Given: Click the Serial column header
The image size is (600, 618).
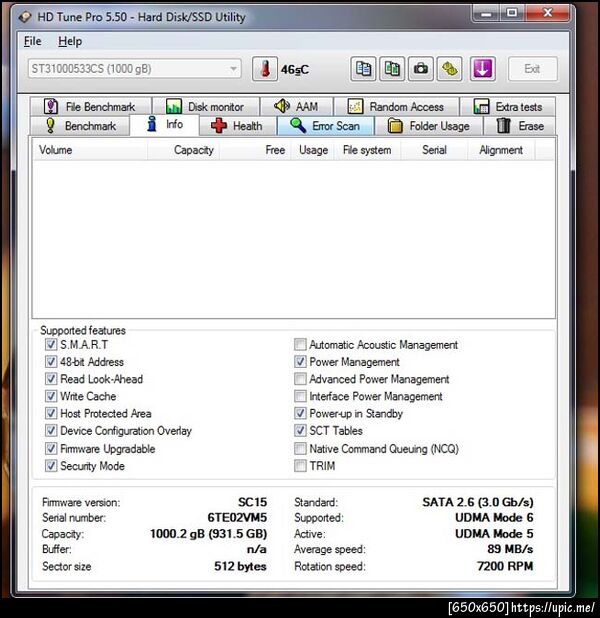Looking at the screenshot, I should coord(434,150).
